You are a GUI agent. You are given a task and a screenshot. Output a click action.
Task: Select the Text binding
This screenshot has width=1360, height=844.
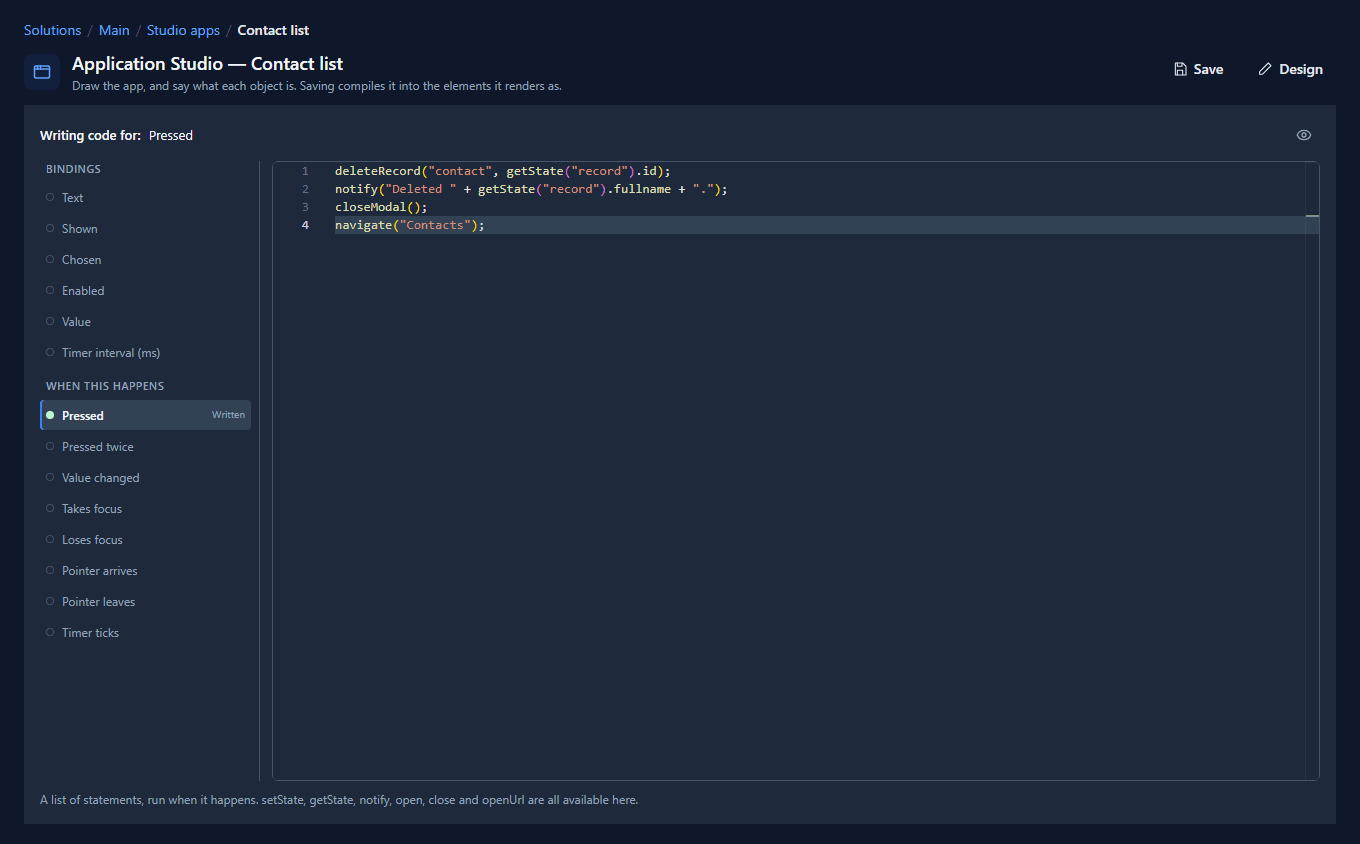145,198
